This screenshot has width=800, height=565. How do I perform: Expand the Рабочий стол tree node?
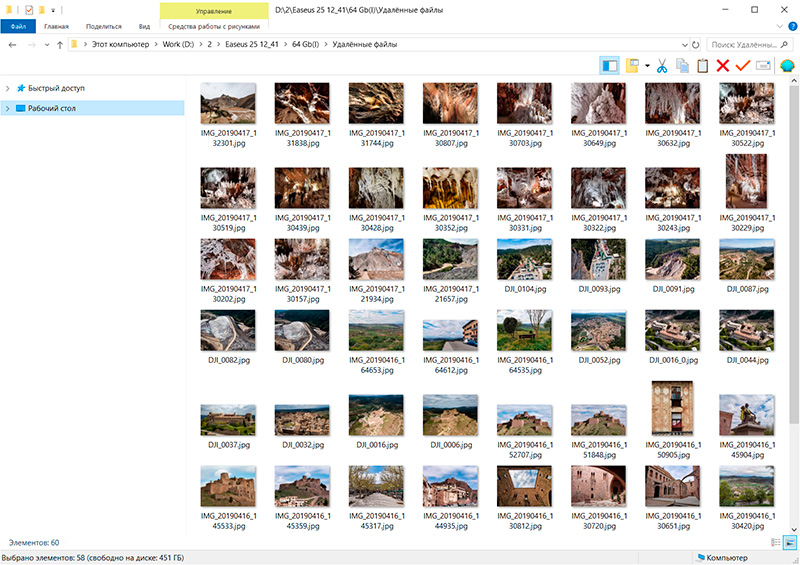pos(8,108)
